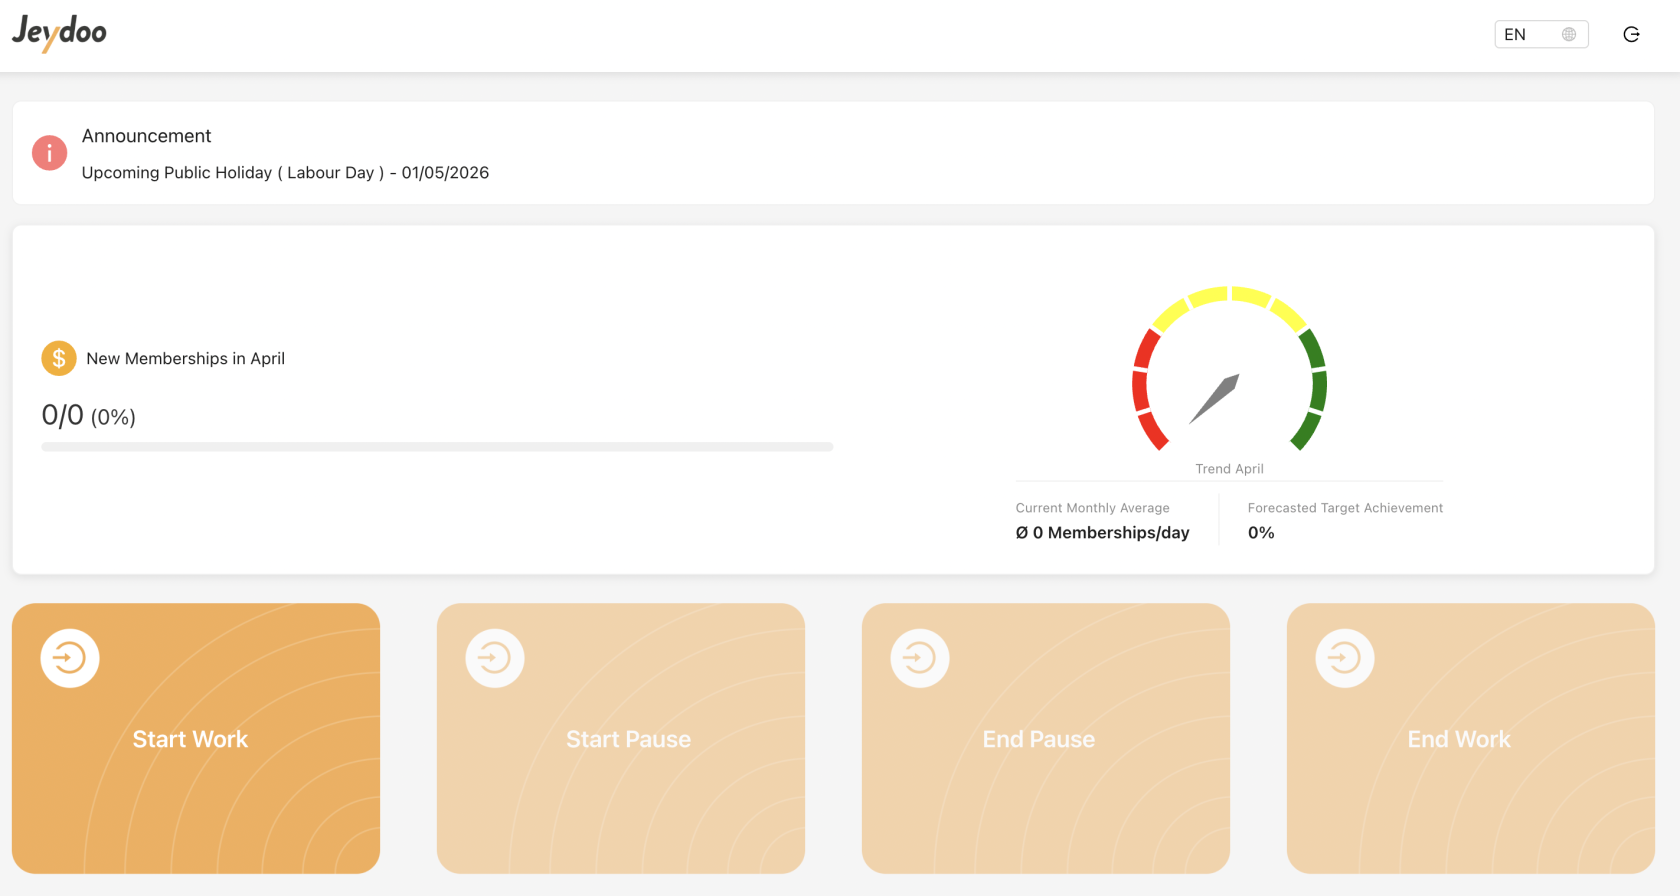The image size is (1680, 896).
Task: Click the arrow icon on Start Work card
Action: click(x=70, y=658)
